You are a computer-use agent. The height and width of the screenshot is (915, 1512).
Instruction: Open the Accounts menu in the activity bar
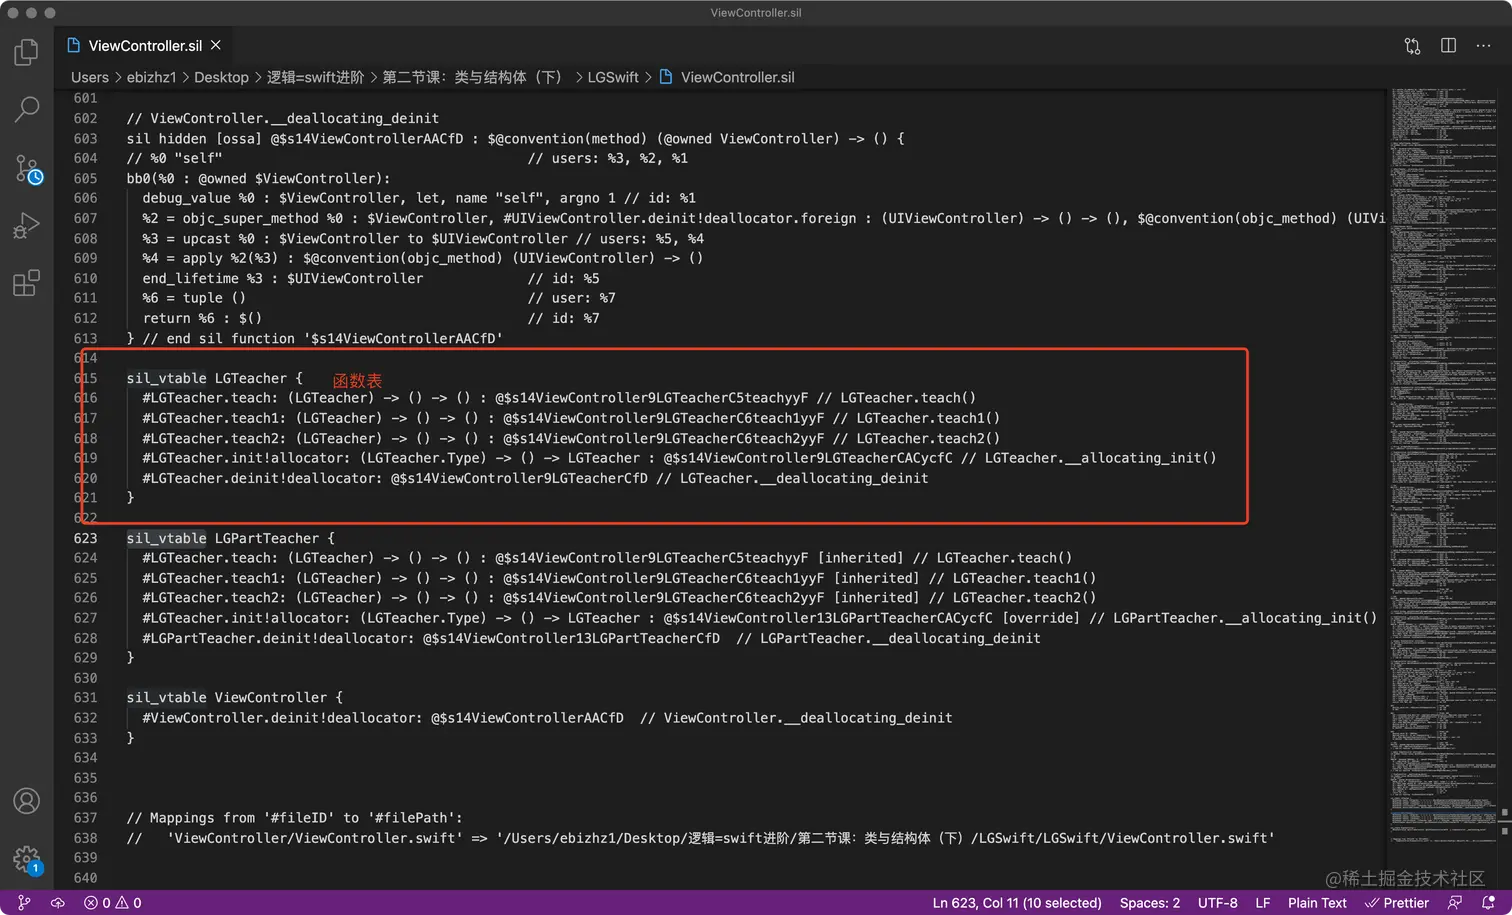pos(27,800)
